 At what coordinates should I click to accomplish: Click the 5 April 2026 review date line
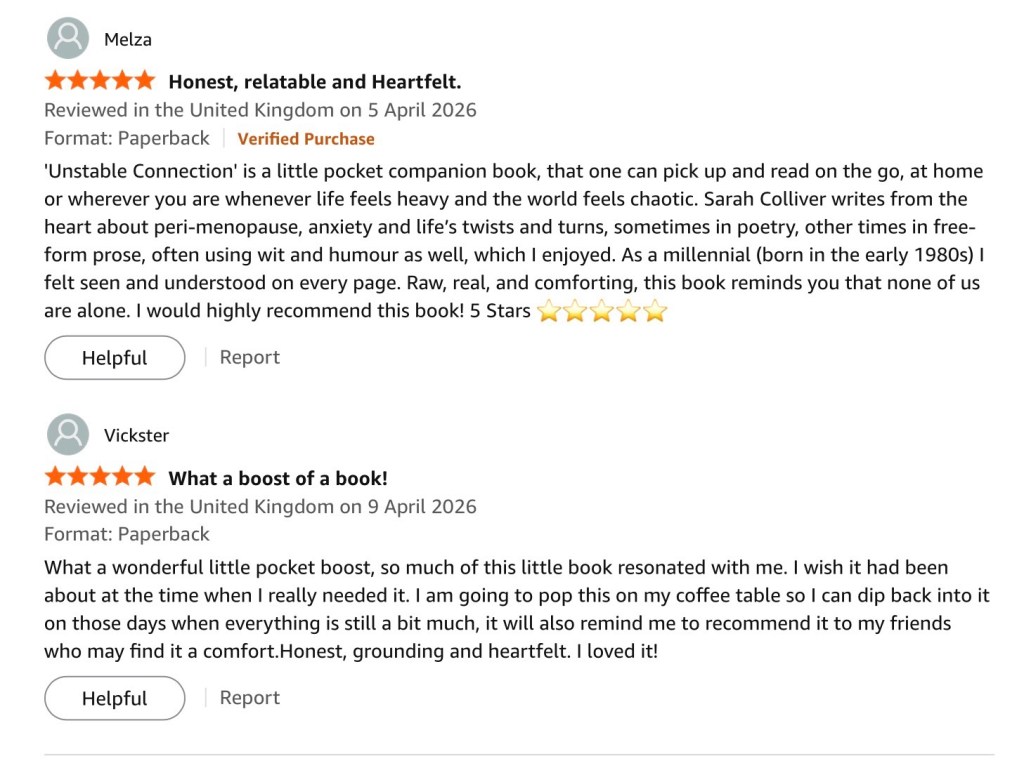click(x=260, y=110)
